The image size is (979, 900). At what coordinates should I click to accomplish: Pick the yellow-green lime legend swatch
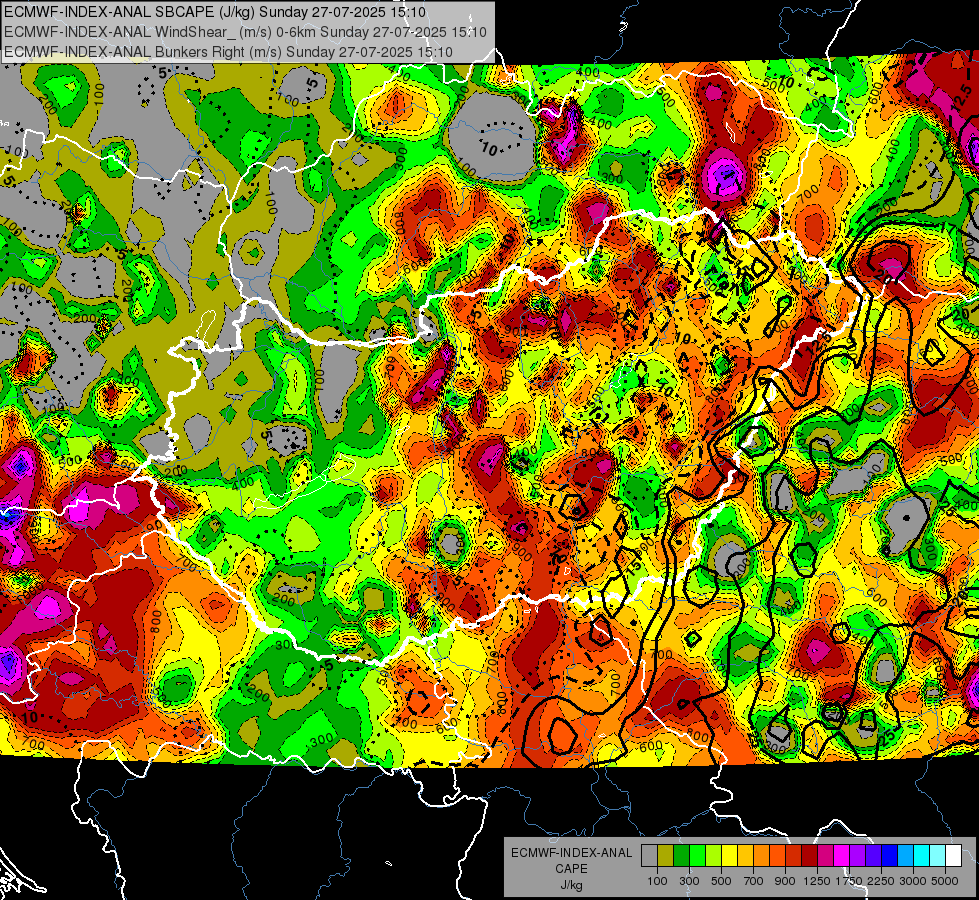pos(714,856)
